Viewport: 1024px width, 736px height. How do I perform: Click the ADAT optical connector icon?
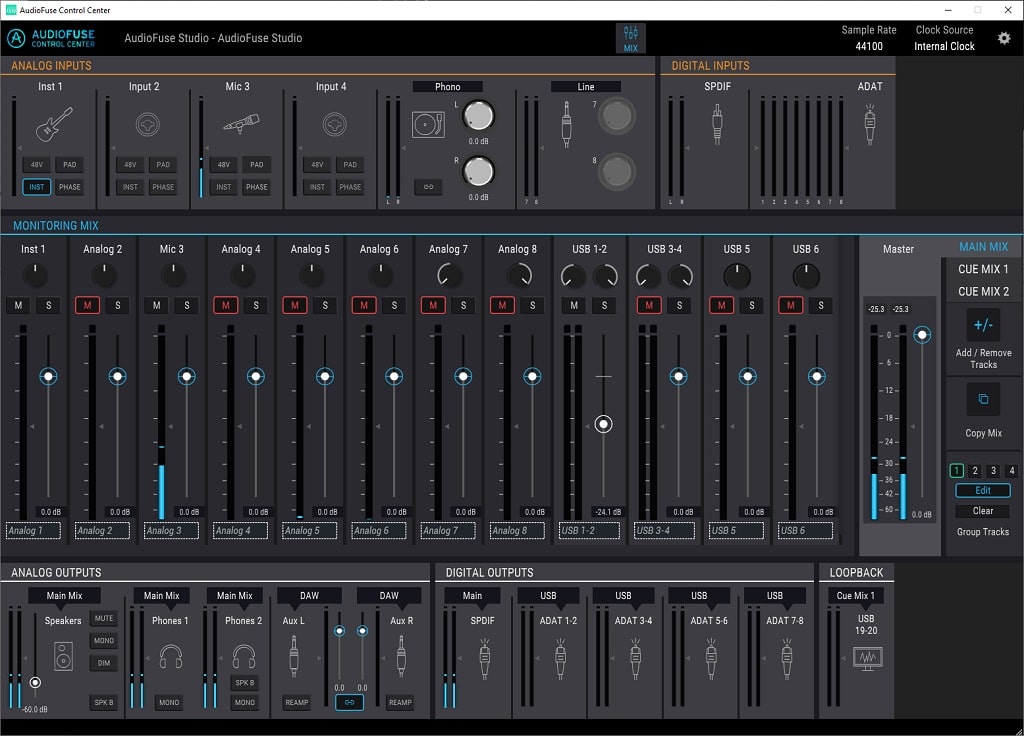pyautogui.click(x=869, y=124)
